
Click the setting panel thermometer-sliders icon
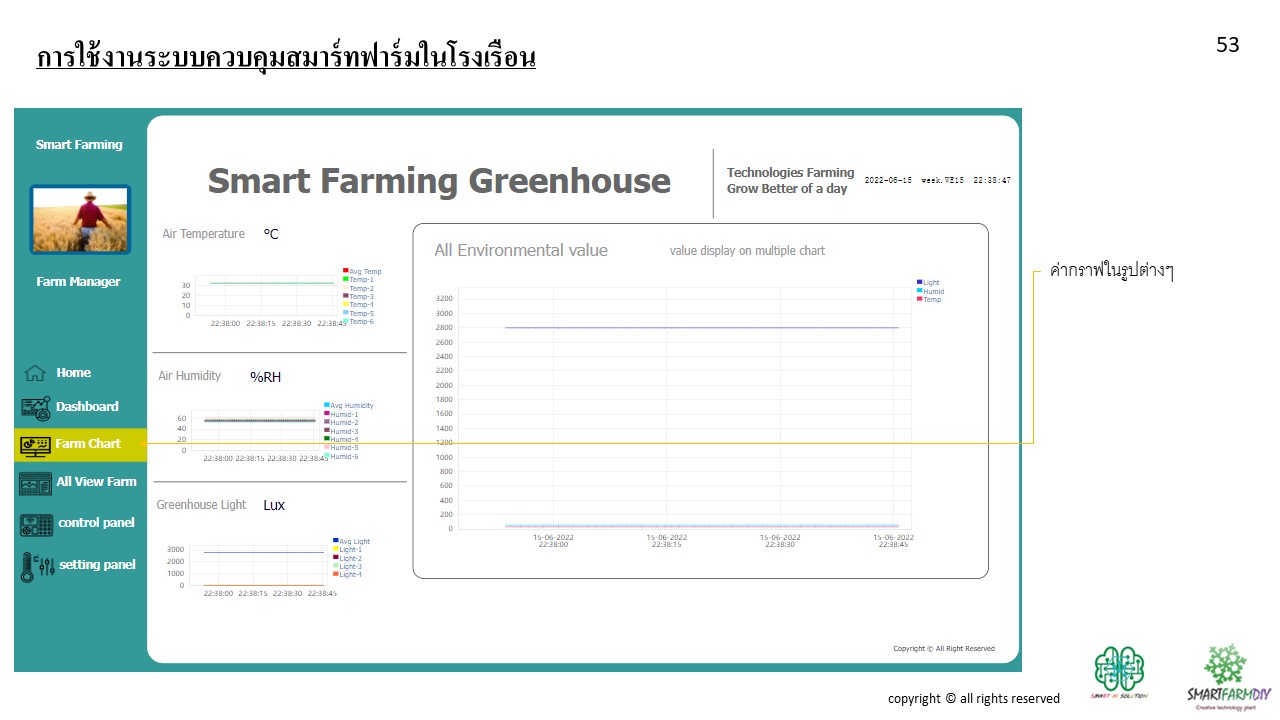[x=37, y=567]
